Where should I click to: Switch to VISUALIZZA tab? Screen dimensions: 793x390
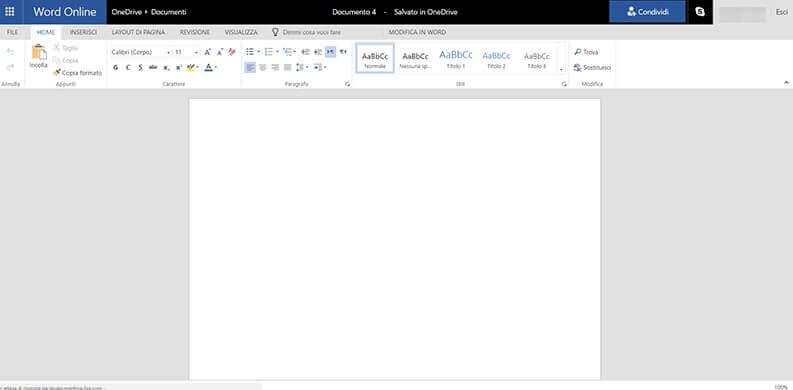tap(241, 32)
